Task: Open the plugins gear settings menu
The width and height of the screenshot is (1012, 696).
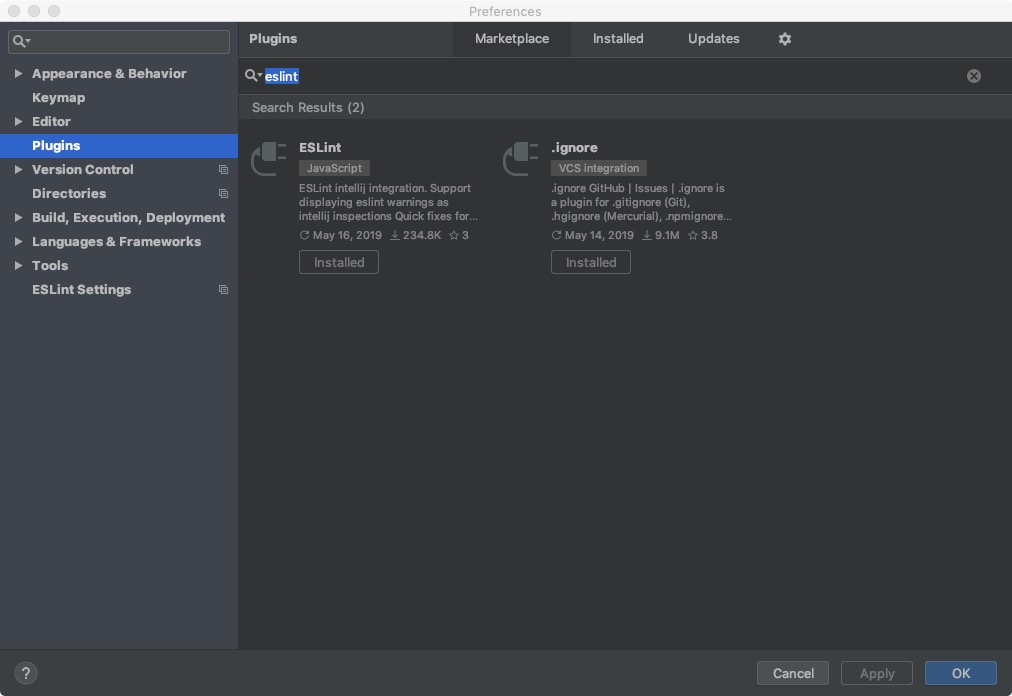Action: pyautogui.click(x=784, y=39)
